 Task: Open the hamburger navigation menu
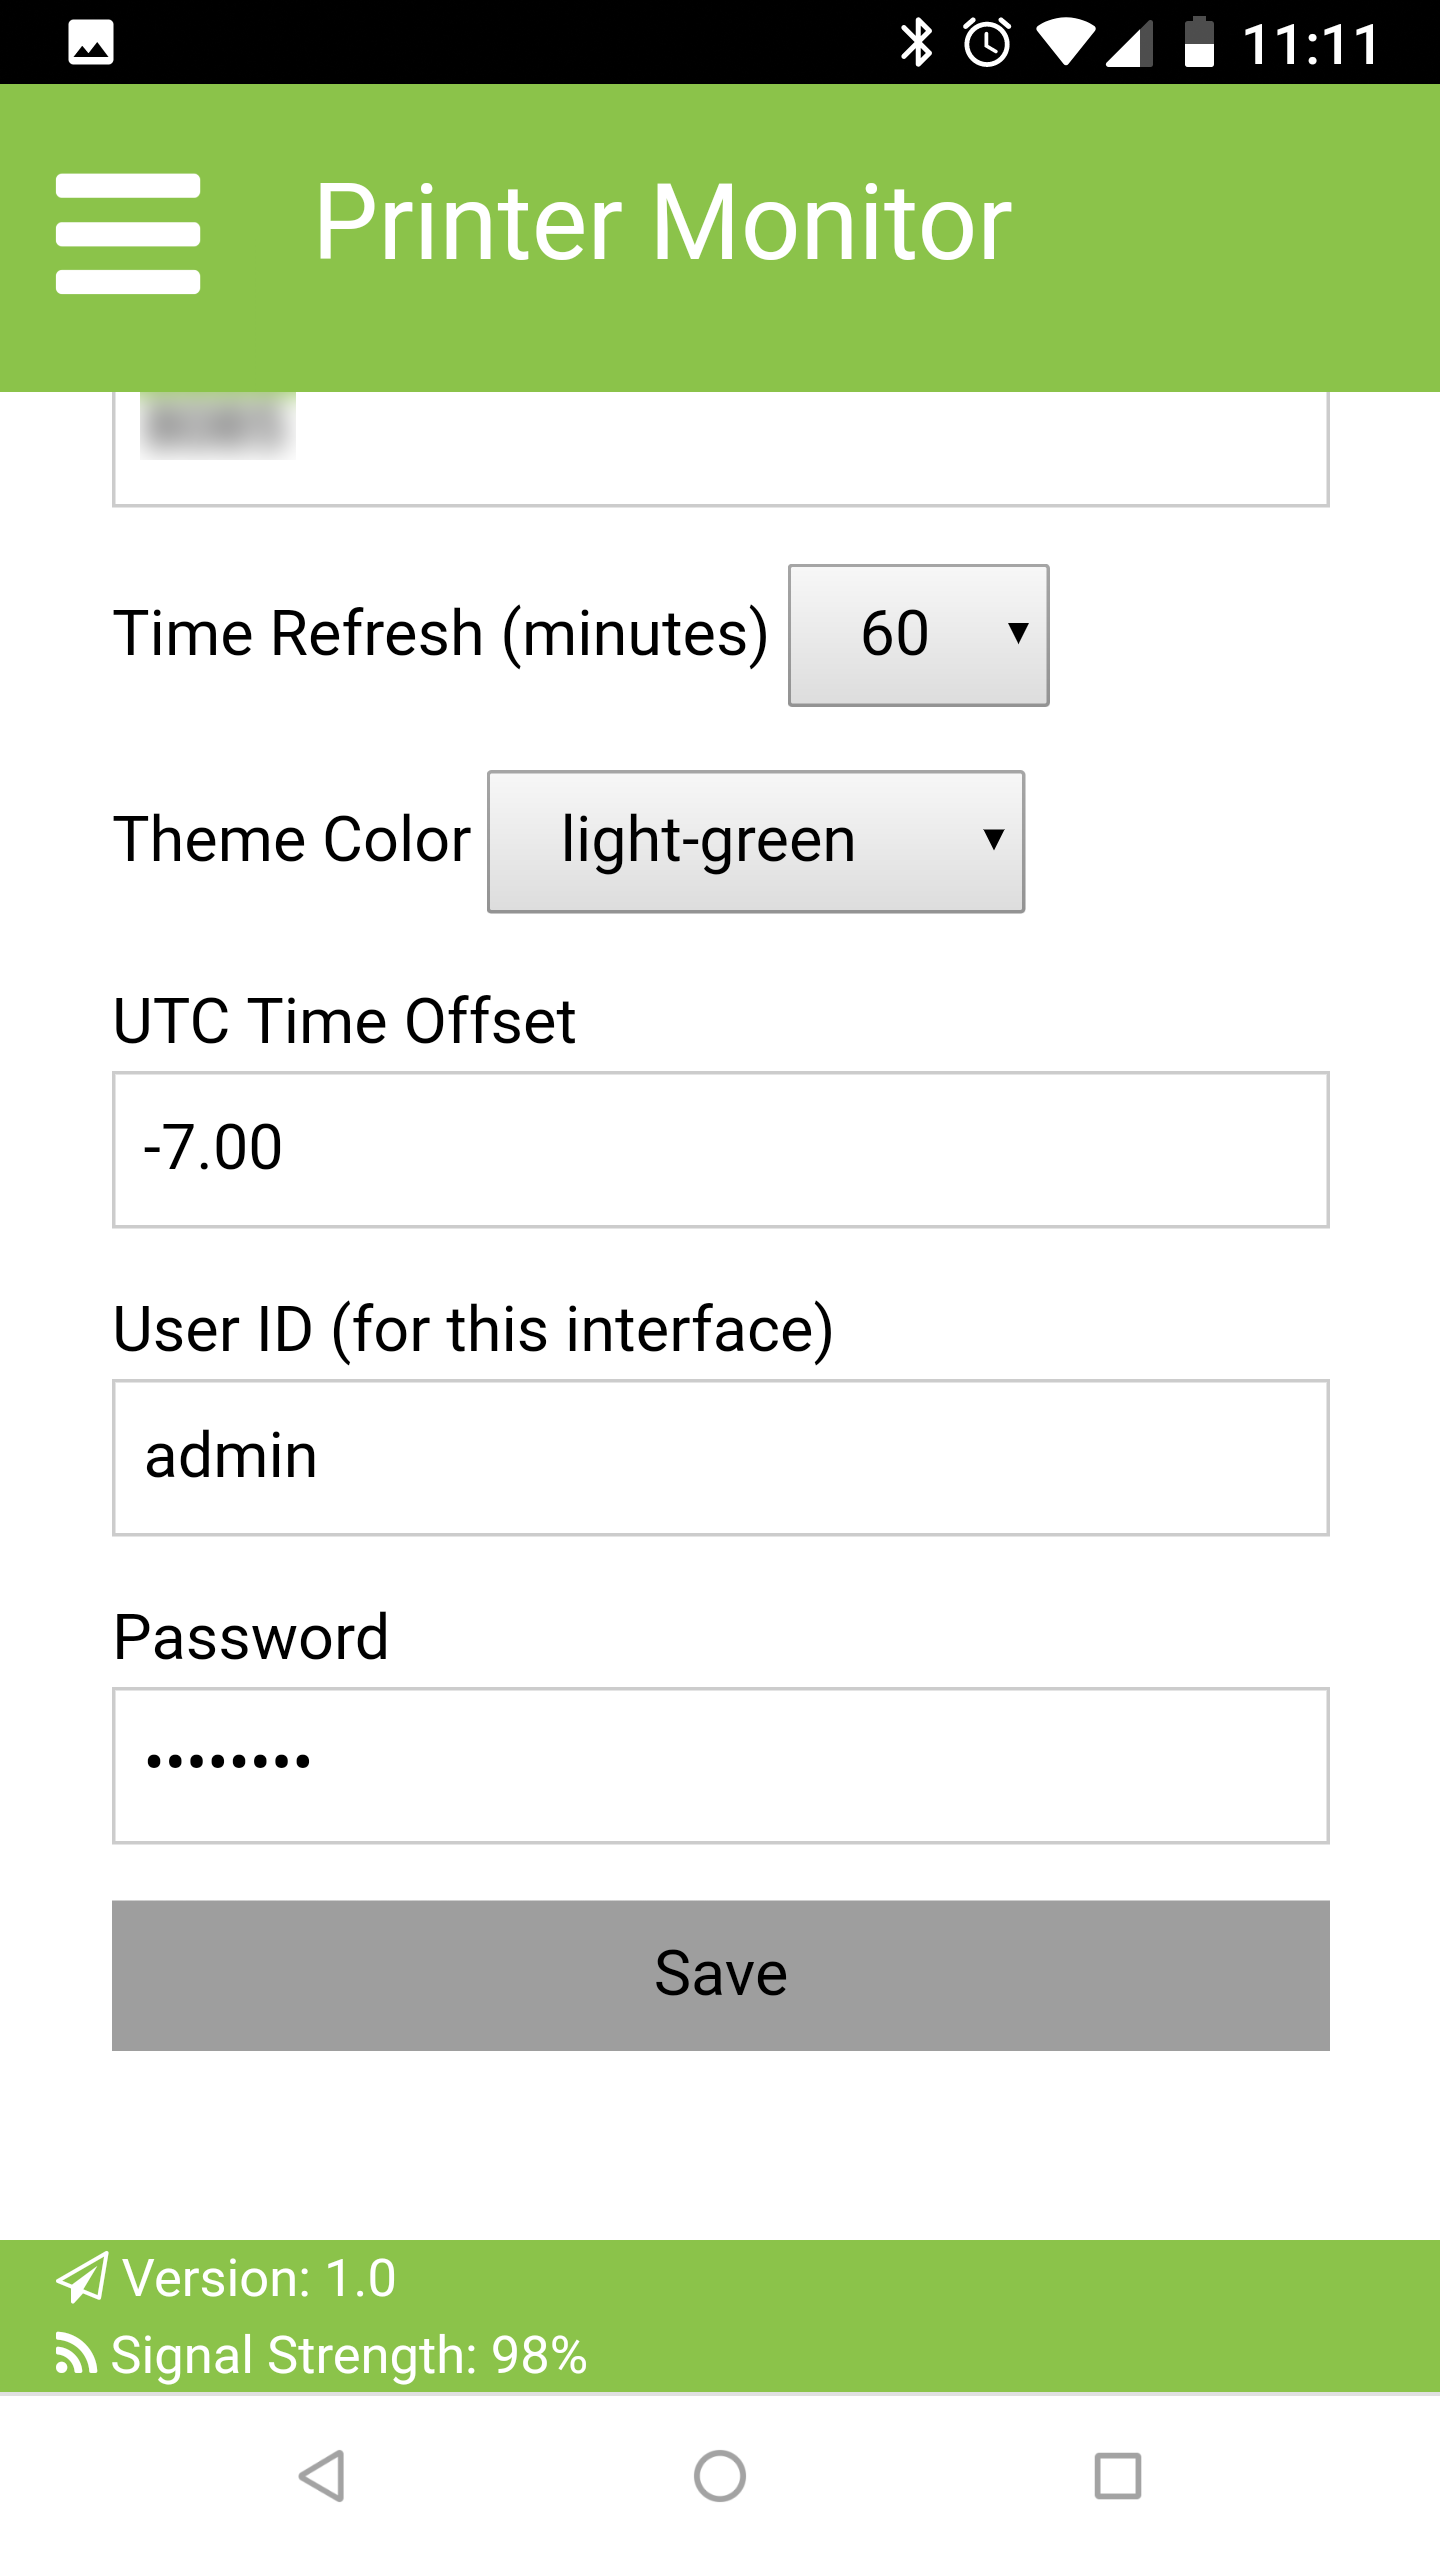click(128, 234)
